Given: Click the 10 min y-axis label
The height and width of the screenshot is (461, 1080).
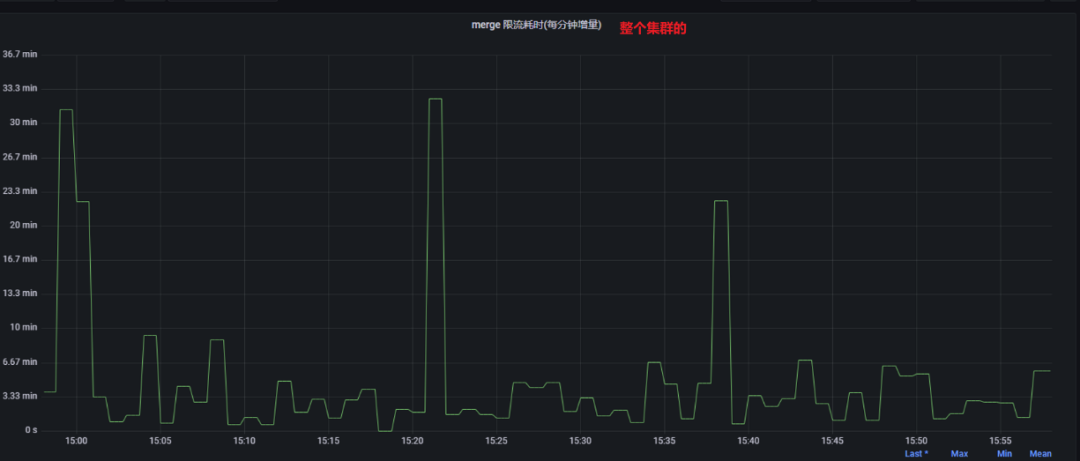Looking at the screenshot, I should click(23, 327).
